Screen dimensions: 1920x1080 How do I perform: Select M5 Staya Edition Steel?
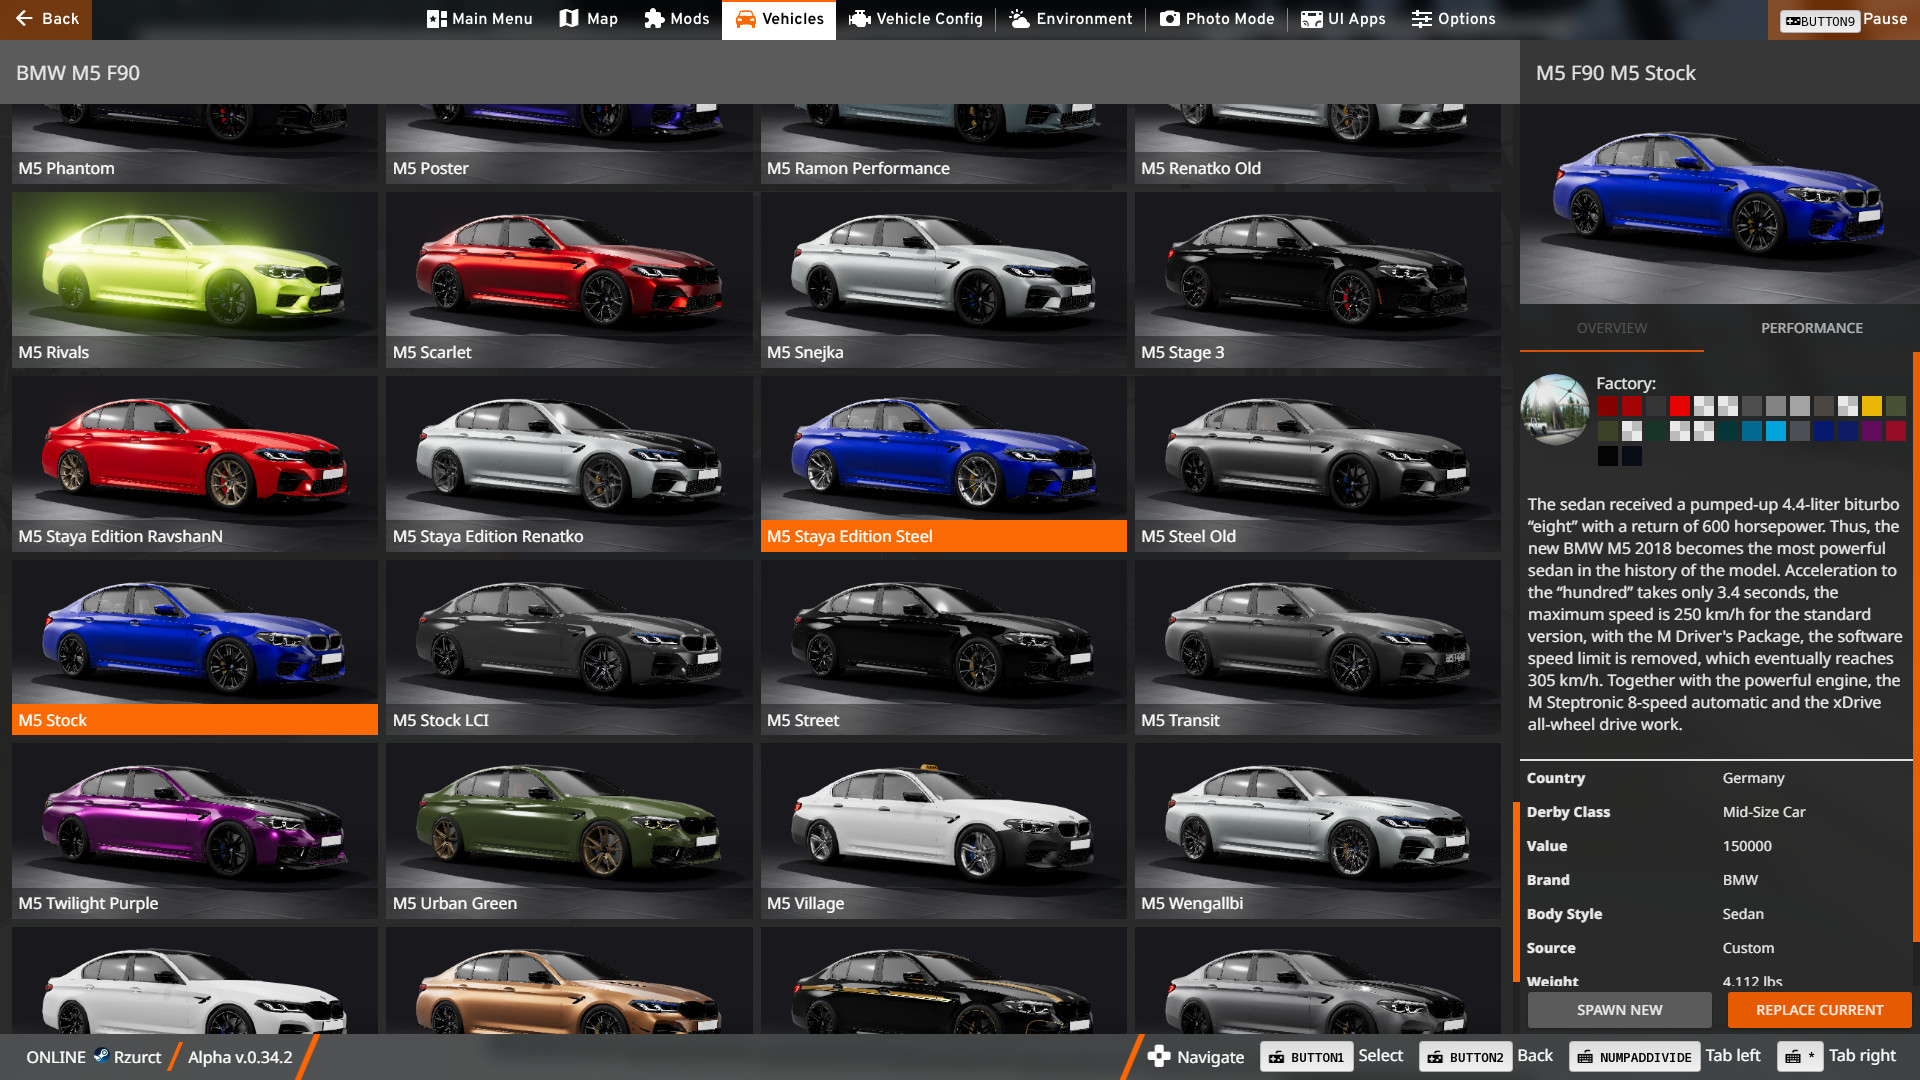tap(943, 463)
